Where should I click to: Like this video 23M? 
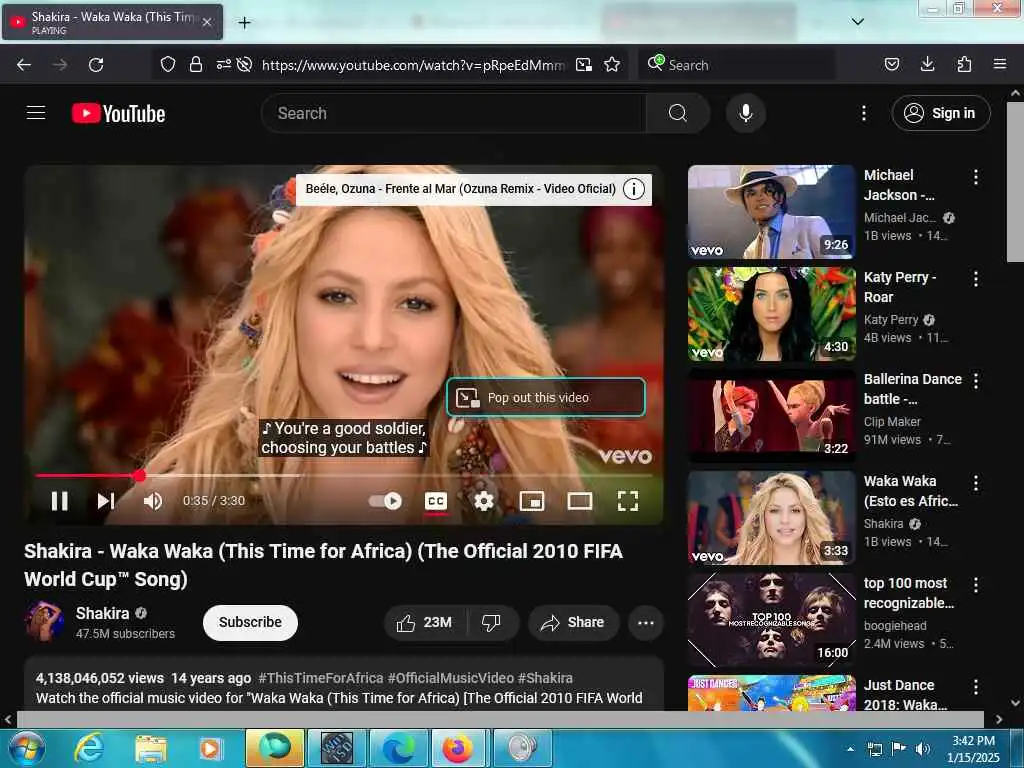pyautogui.click(x=425, y=622)
